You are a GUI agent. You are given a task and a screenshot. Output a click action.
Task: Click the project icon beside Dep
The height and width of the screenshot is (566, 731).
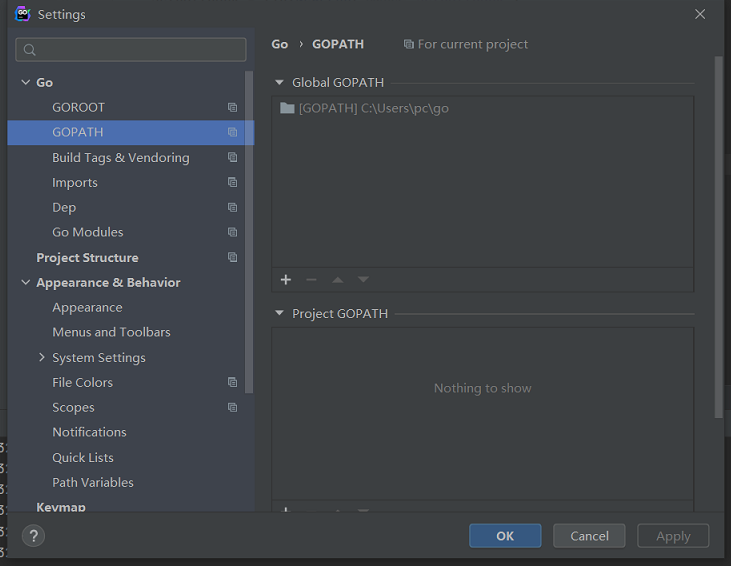point(232,207)
